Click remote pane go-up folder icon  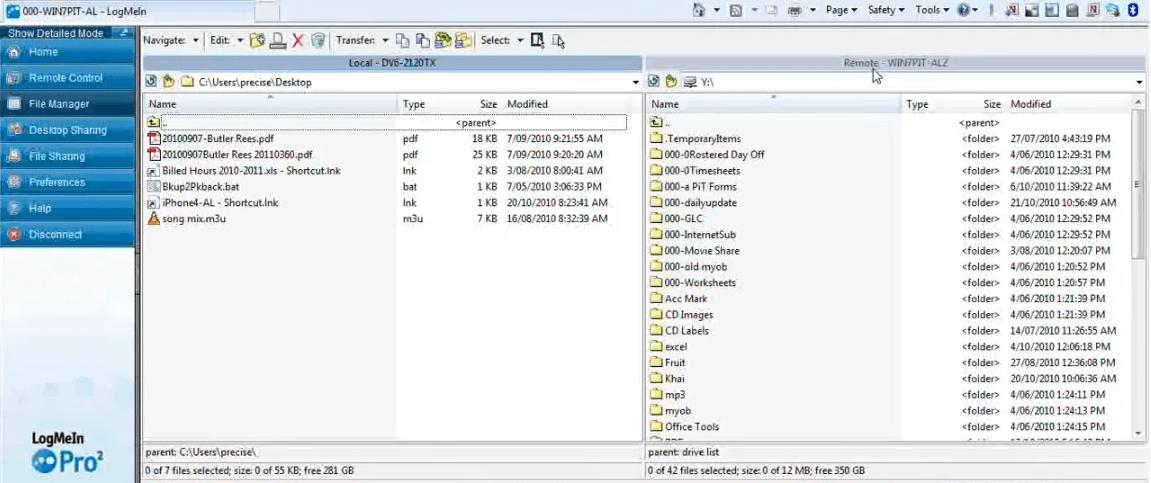click(x=671, y=82)
